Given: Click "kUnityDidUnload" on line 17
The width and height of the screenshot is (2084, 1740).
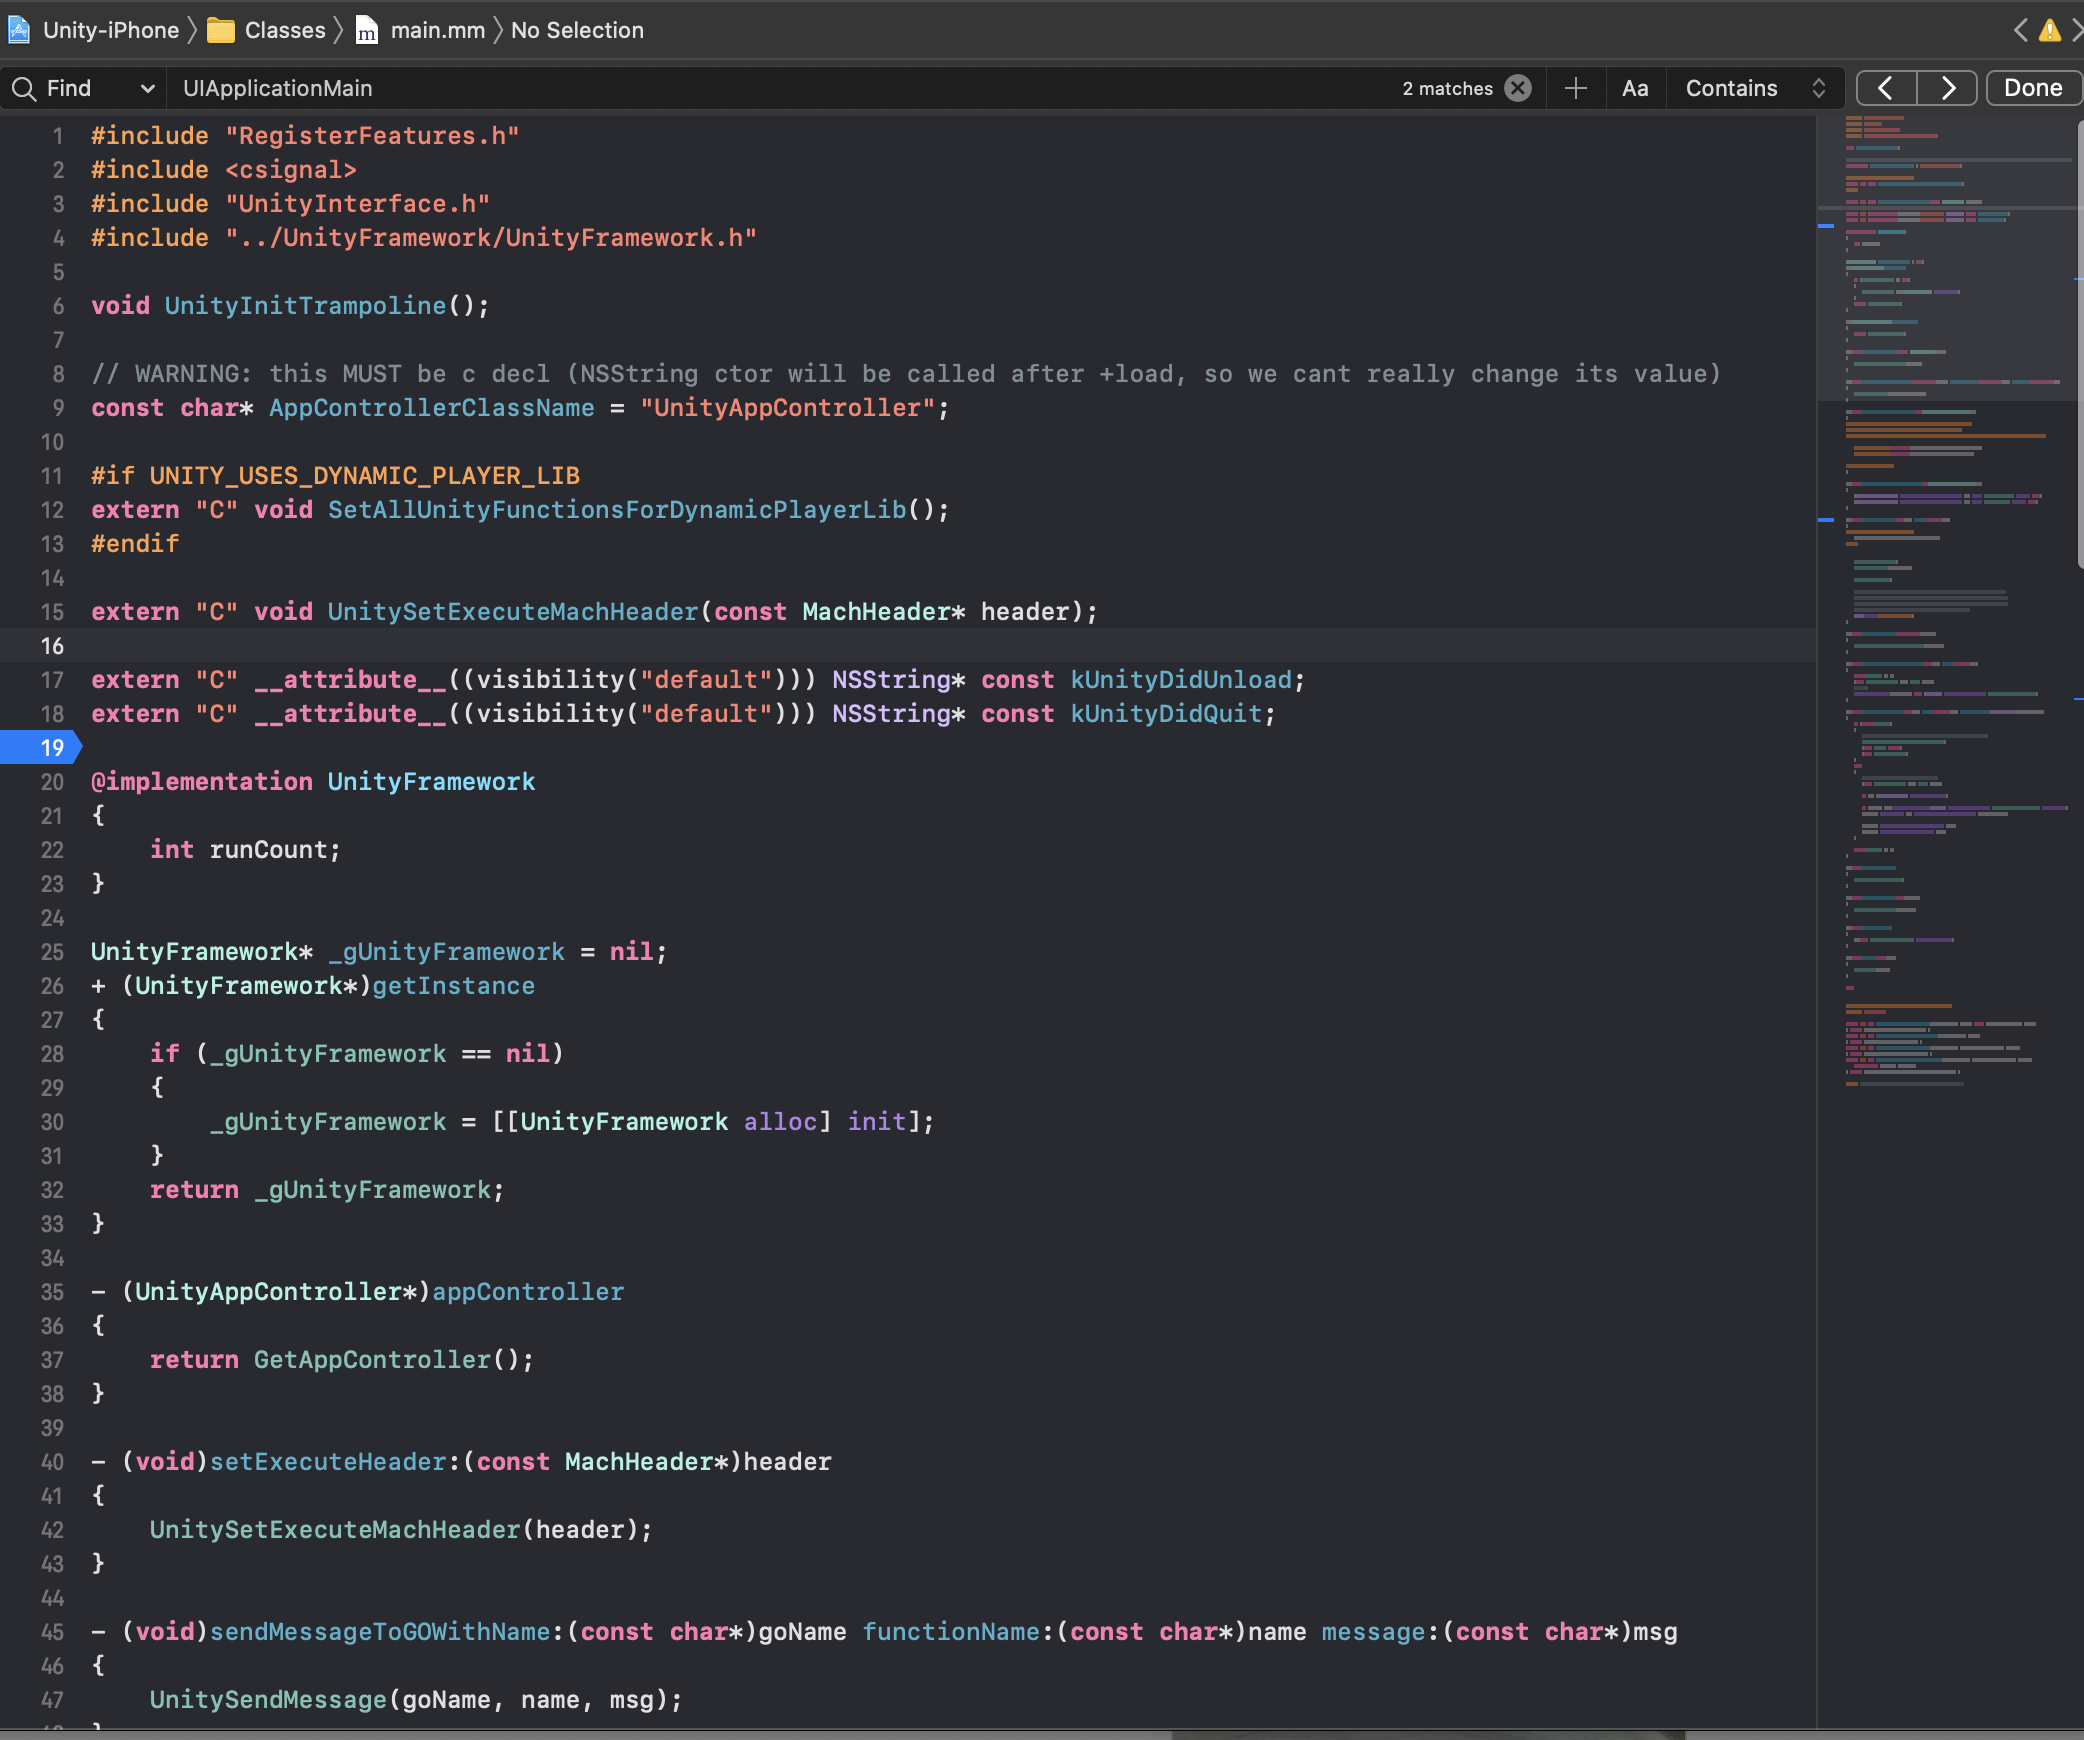Looking at the screenshot, I should coord(1181,680).
